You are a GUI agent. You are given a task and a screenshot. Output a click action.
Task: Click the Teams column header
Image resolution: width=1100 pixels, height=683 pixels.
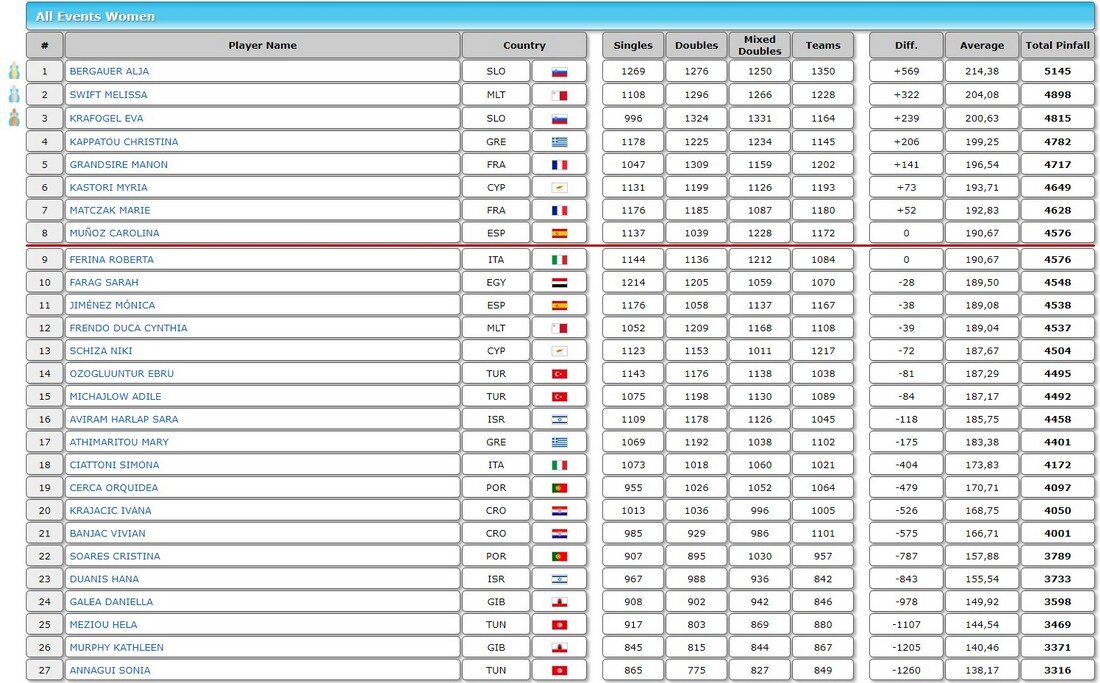pyautogui.click(x=823, y=45)
